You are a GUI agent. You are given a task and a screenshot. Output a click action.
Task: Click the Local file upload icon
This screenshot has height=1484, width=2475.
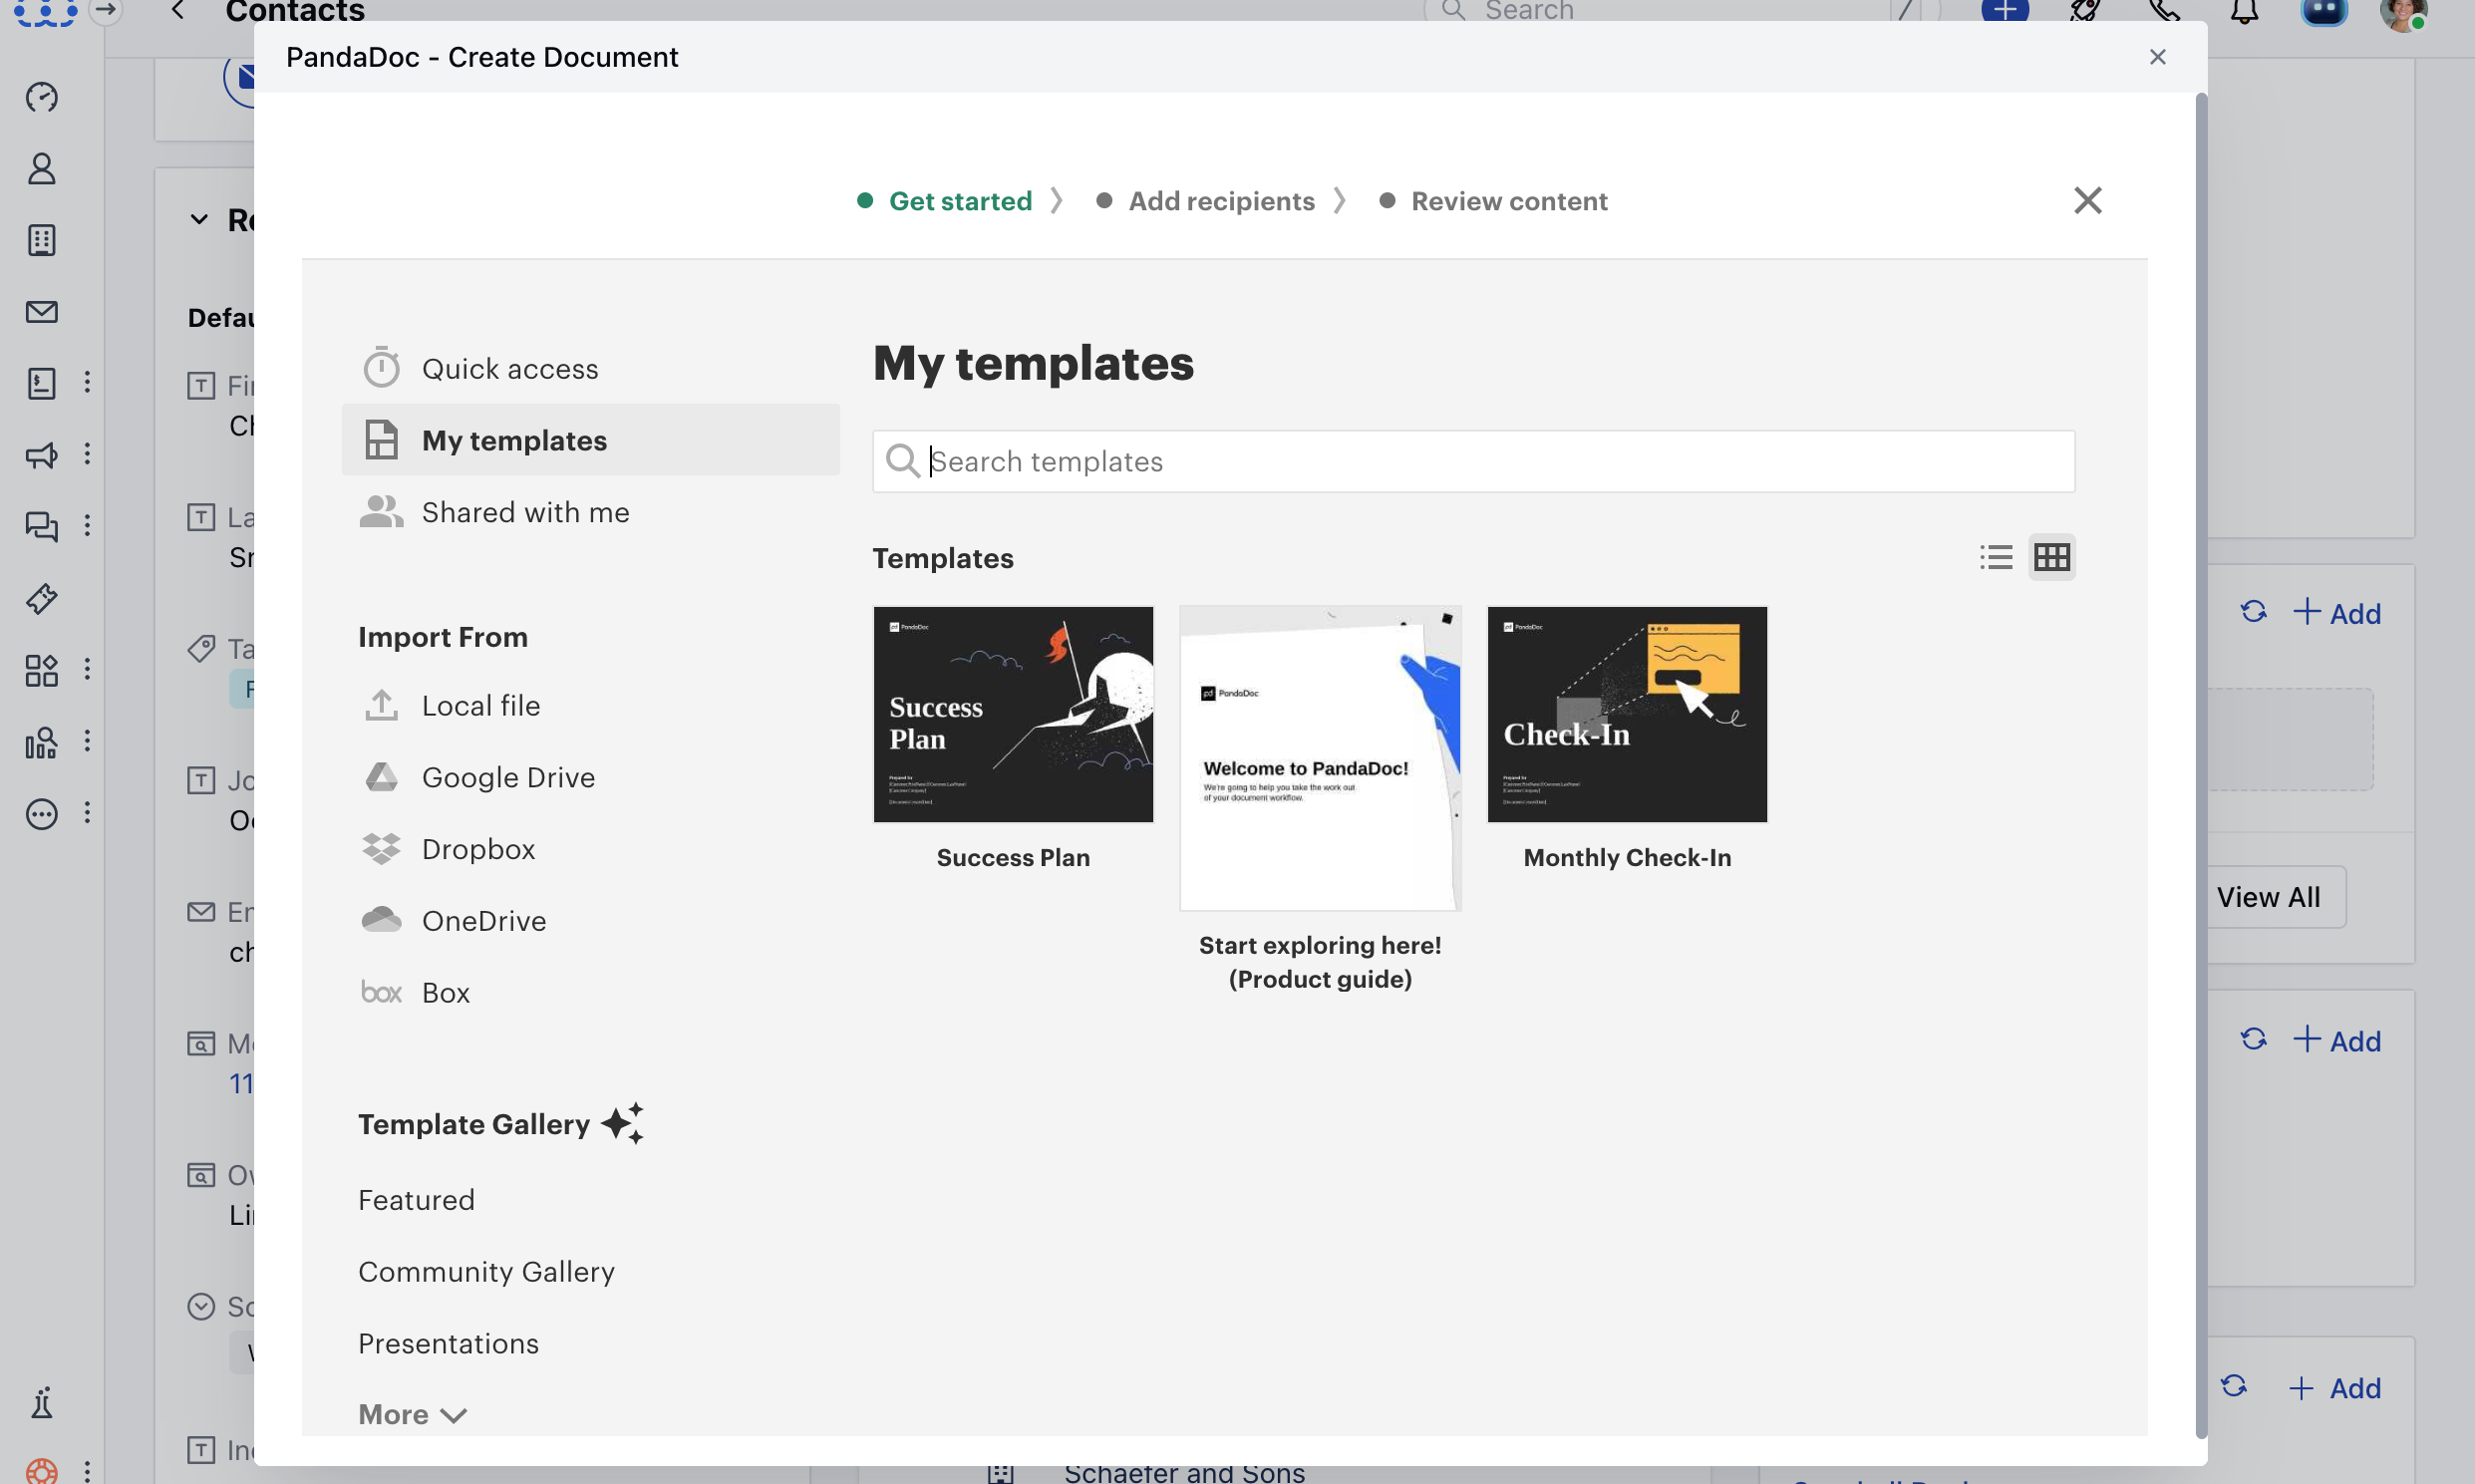[x=381, y=705]
